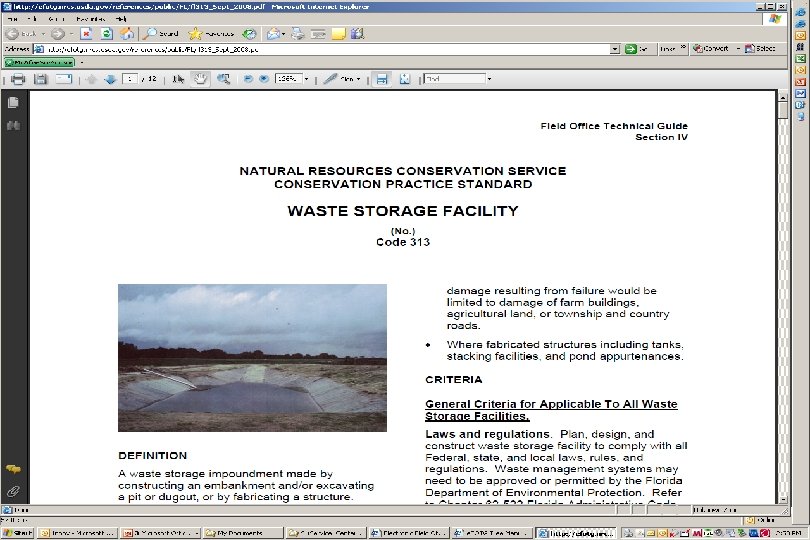Click the Mail envelope icon
The image size is (810, 540).
pos(273,34)
